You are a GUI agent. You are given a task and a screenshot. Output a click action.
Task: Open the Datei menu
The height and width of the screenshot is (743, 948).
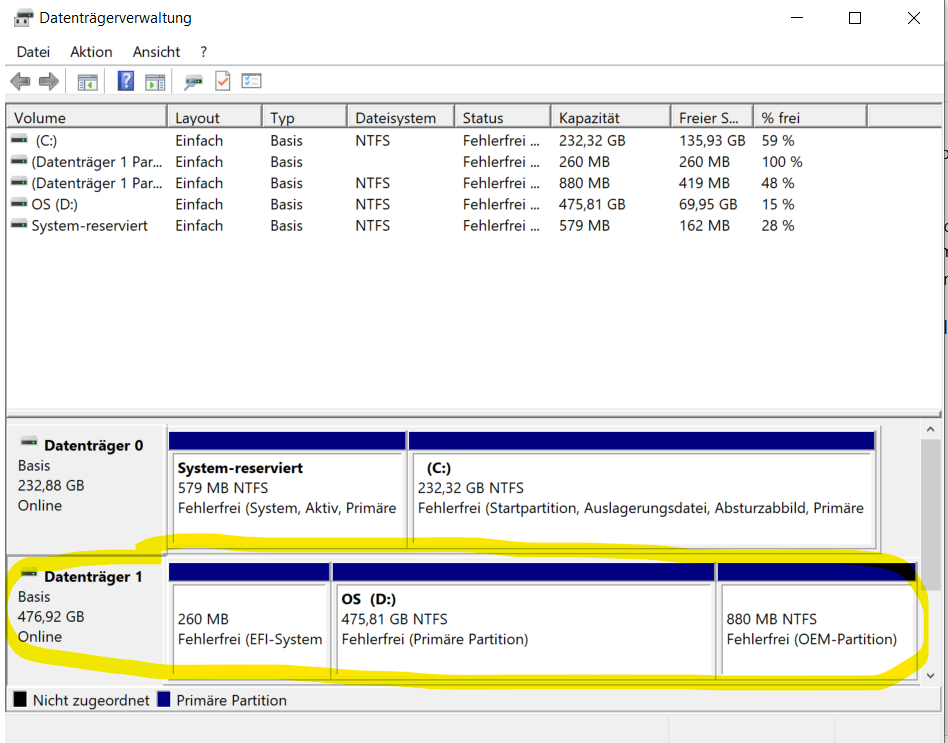coord(33,52)
